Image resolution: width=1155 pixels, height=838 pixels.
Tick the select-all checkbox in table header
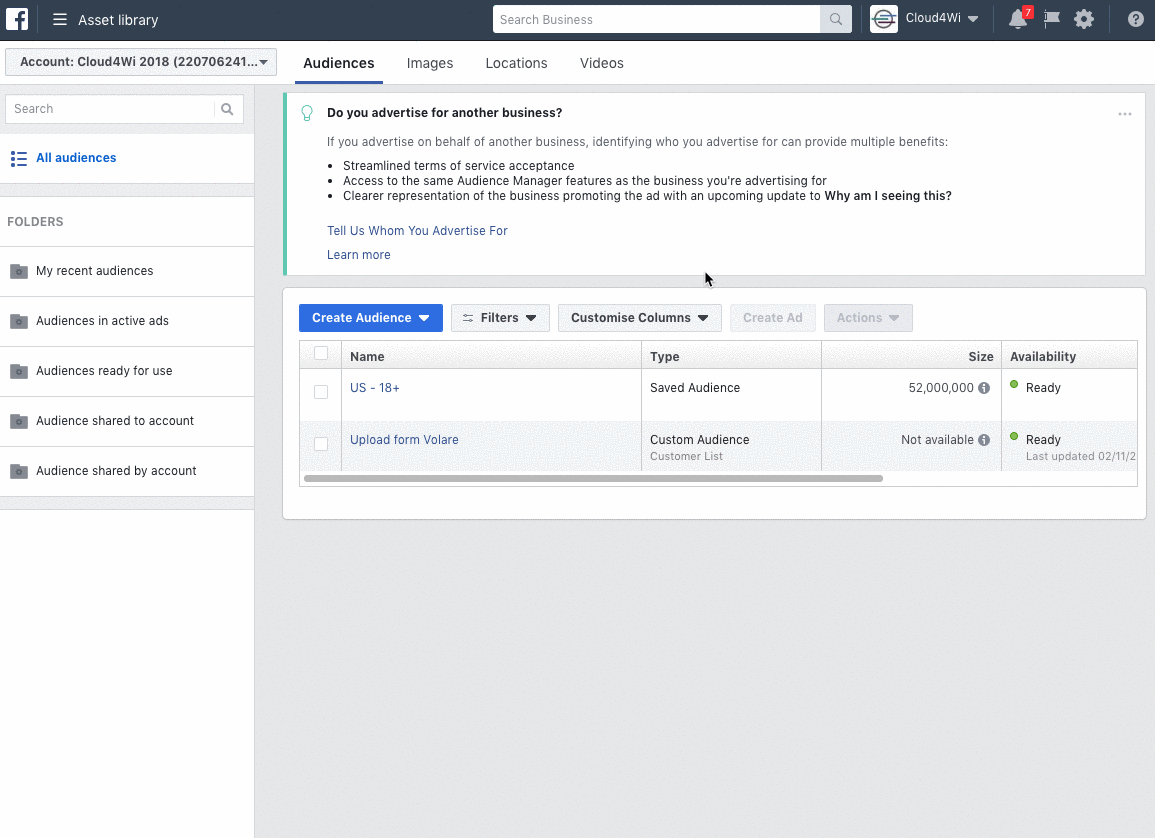click(x=321, y=353)
